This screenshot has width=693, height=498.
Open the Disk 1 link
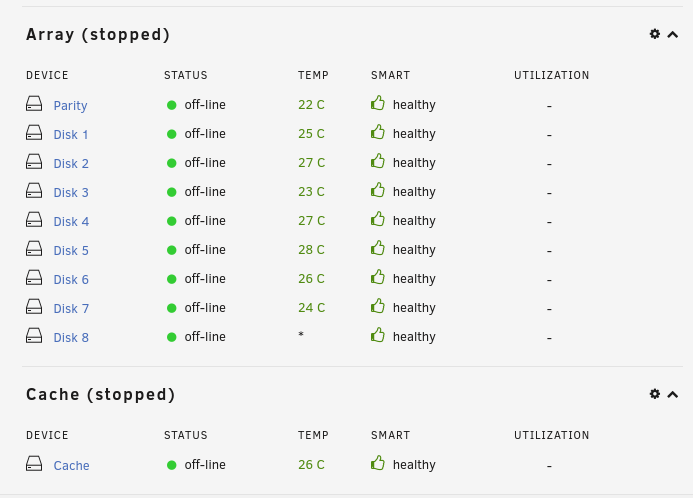[71, 135]
